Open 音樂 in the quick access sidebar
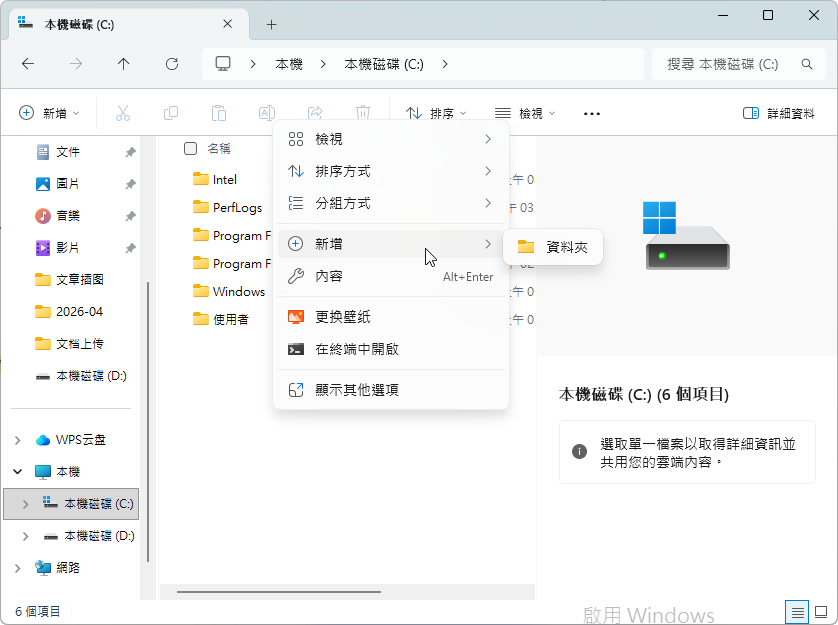 coord(68,216)
